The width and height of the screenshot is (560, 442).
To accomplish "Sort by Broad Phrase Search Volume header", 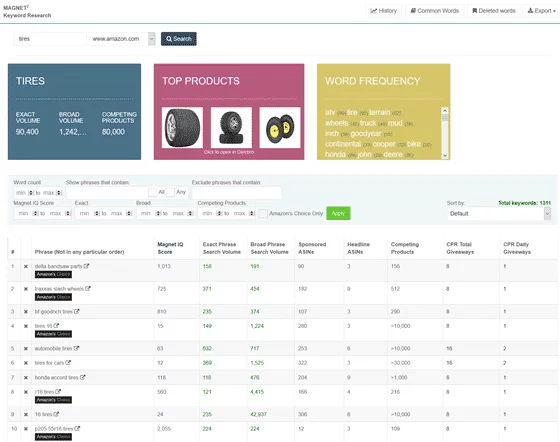I will click(x=269, y=248).
